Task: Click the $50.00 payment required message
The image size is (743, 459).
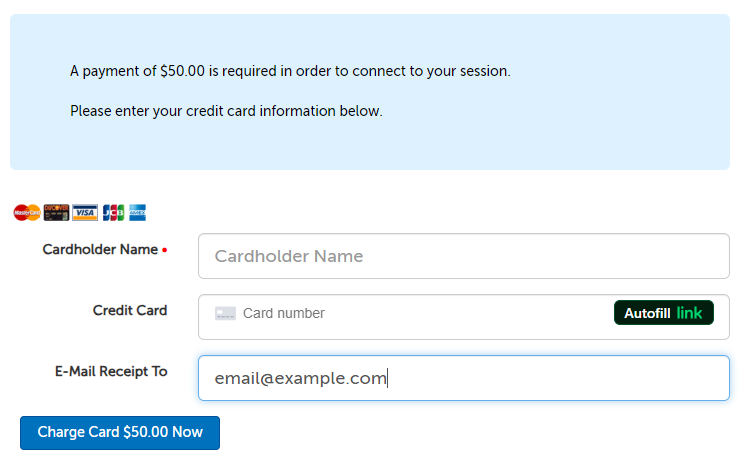Action: coord(290,71)
